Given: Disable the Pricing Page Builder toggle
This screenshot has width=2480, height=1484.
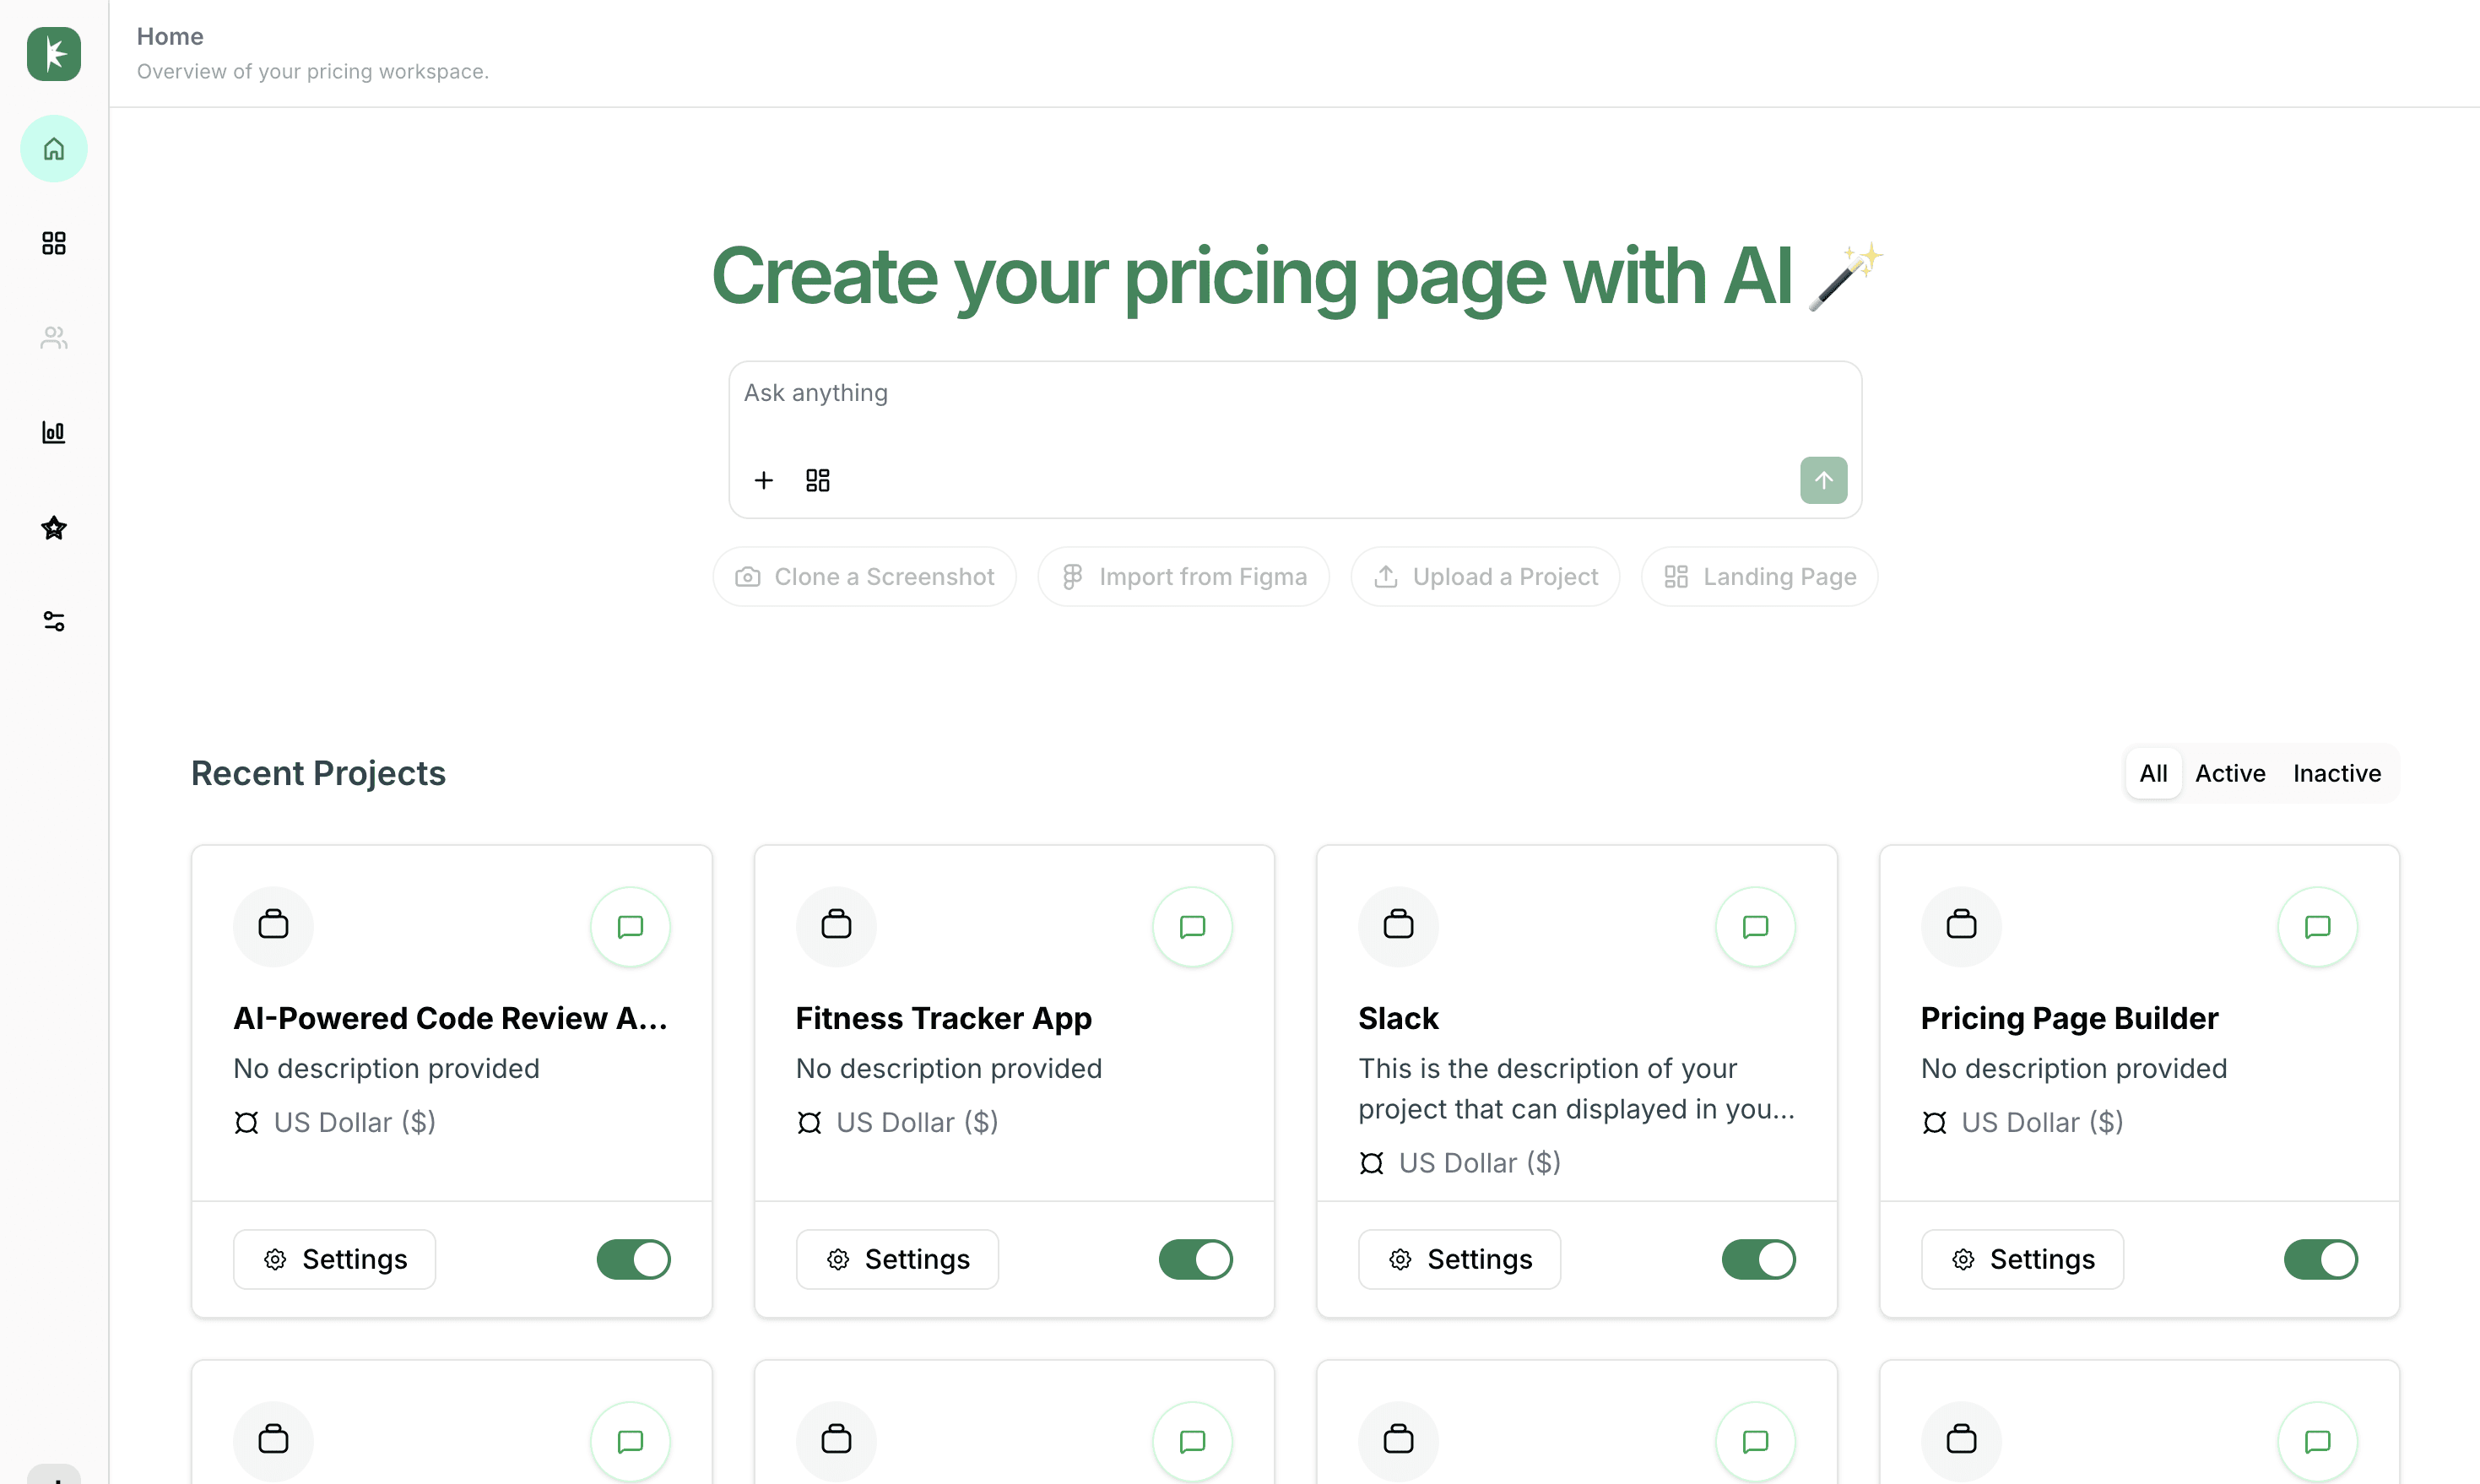Looking at the screenshot, I should click(x=2321, y=1258).
